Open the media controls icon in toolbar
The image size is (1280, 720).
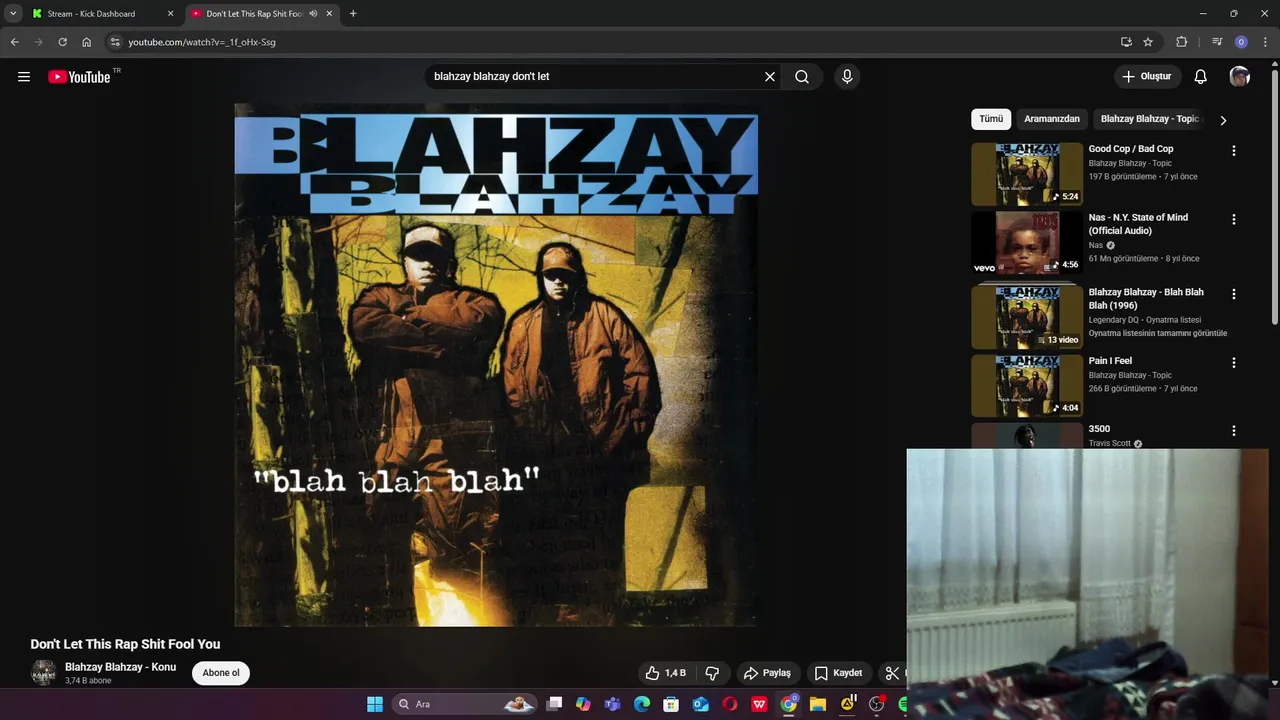click(x=1217, y=42)
